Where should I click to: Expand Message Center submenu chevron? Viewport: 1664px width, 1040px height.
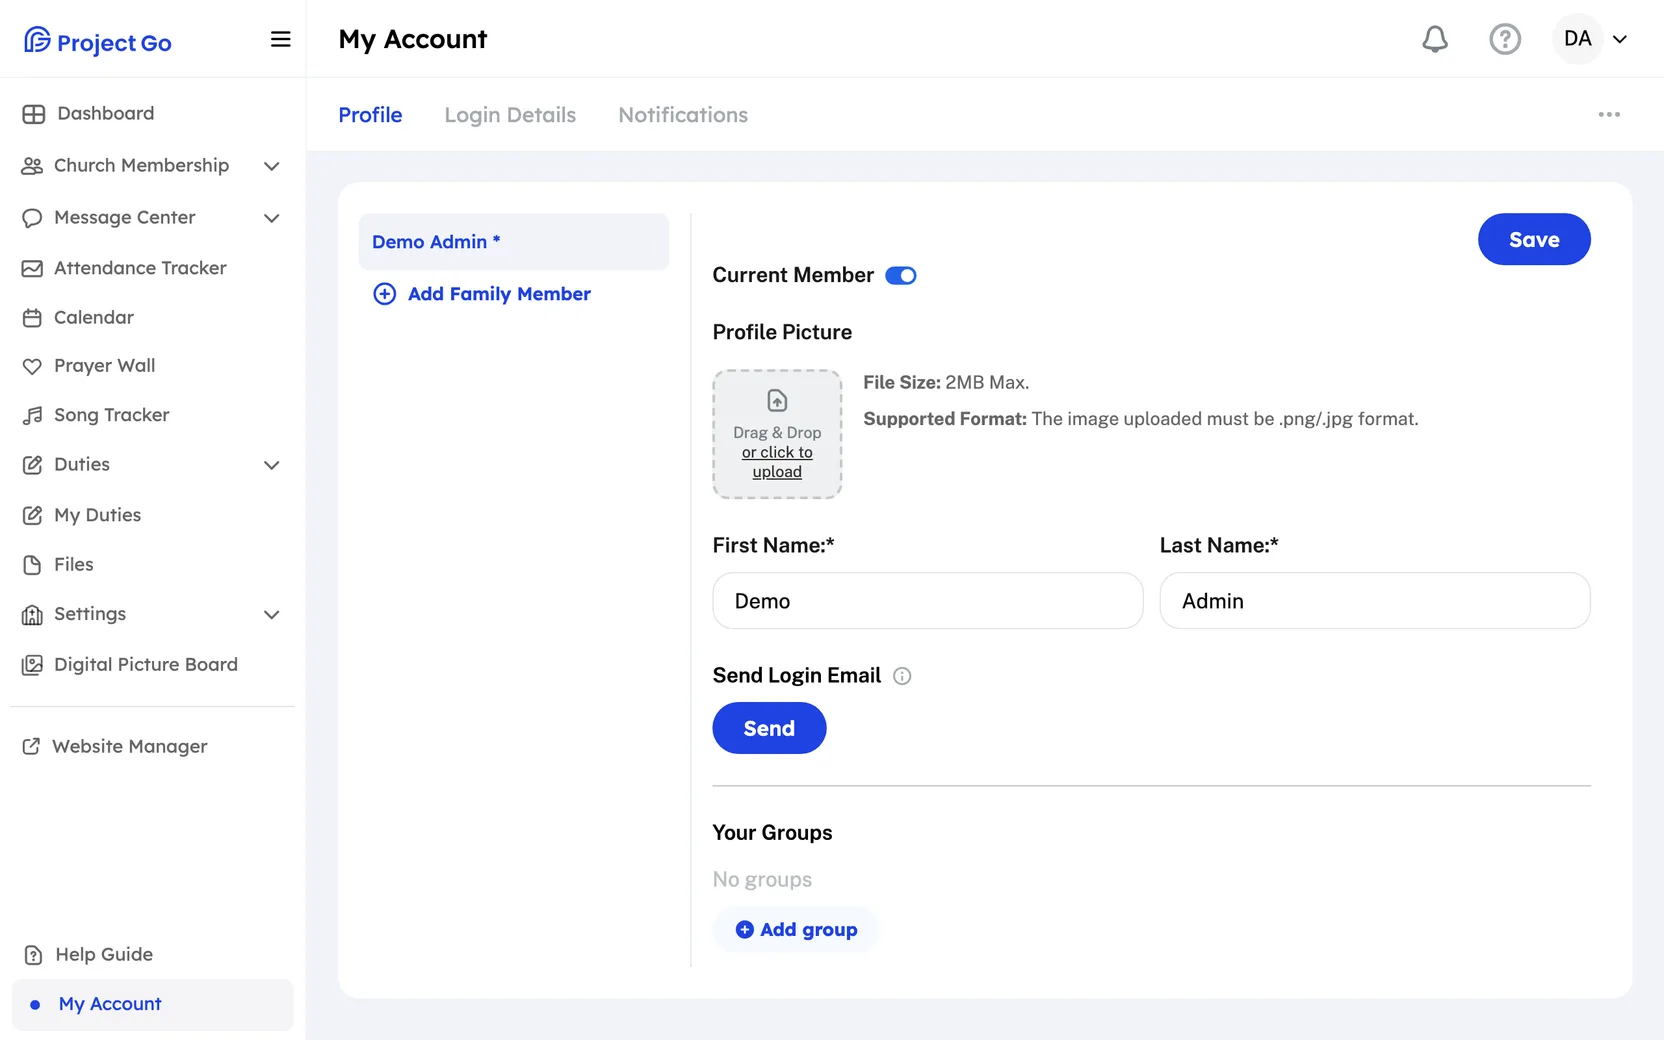(x=272, y=218)
